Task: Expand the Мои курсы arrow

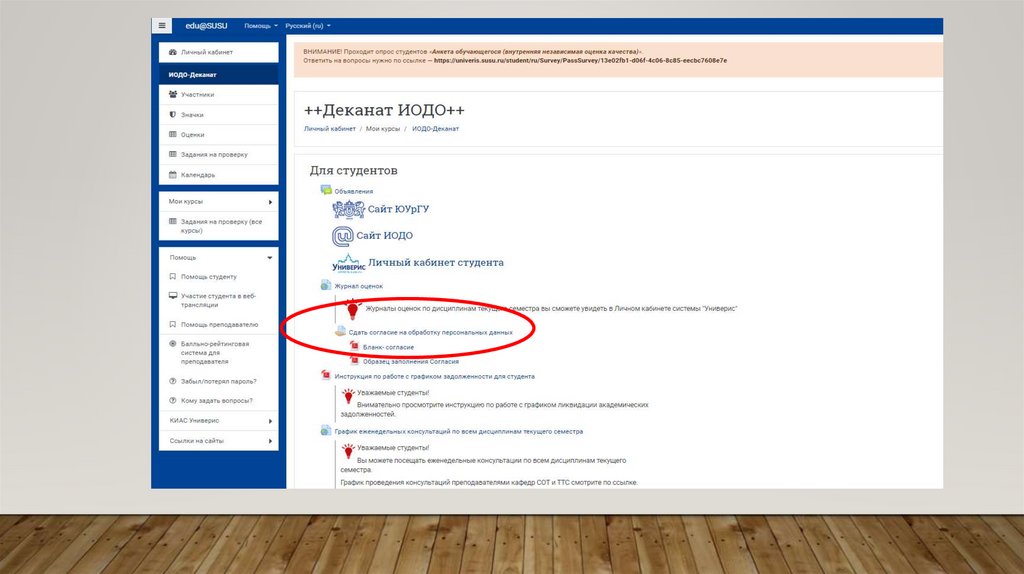Action: pyautogui.click(x=270, y=202)
